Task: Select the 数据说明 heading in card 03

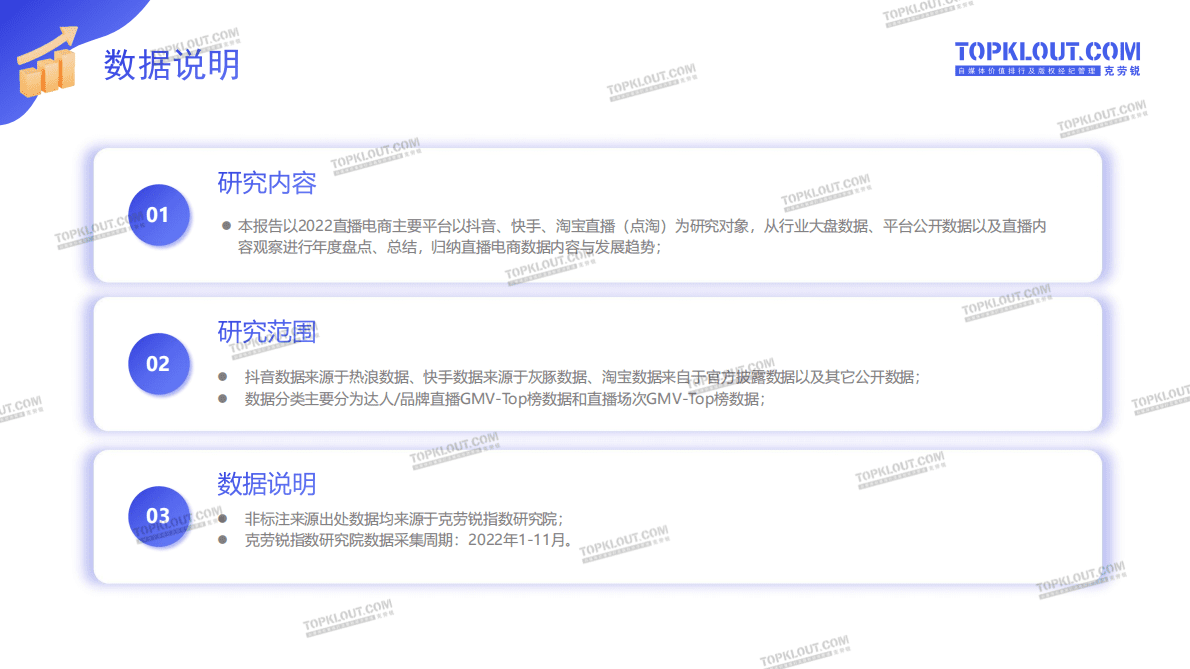Action: [267, 484]
